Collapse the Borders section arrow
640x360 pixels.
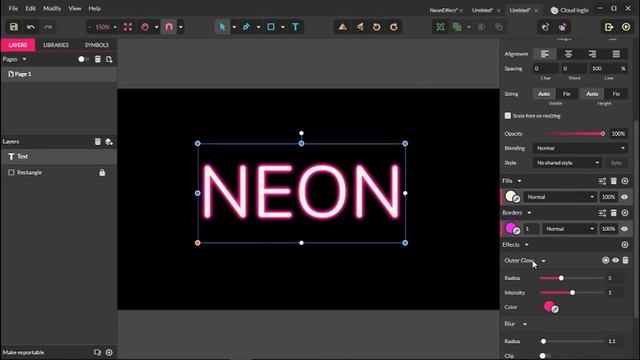[529, 213]
